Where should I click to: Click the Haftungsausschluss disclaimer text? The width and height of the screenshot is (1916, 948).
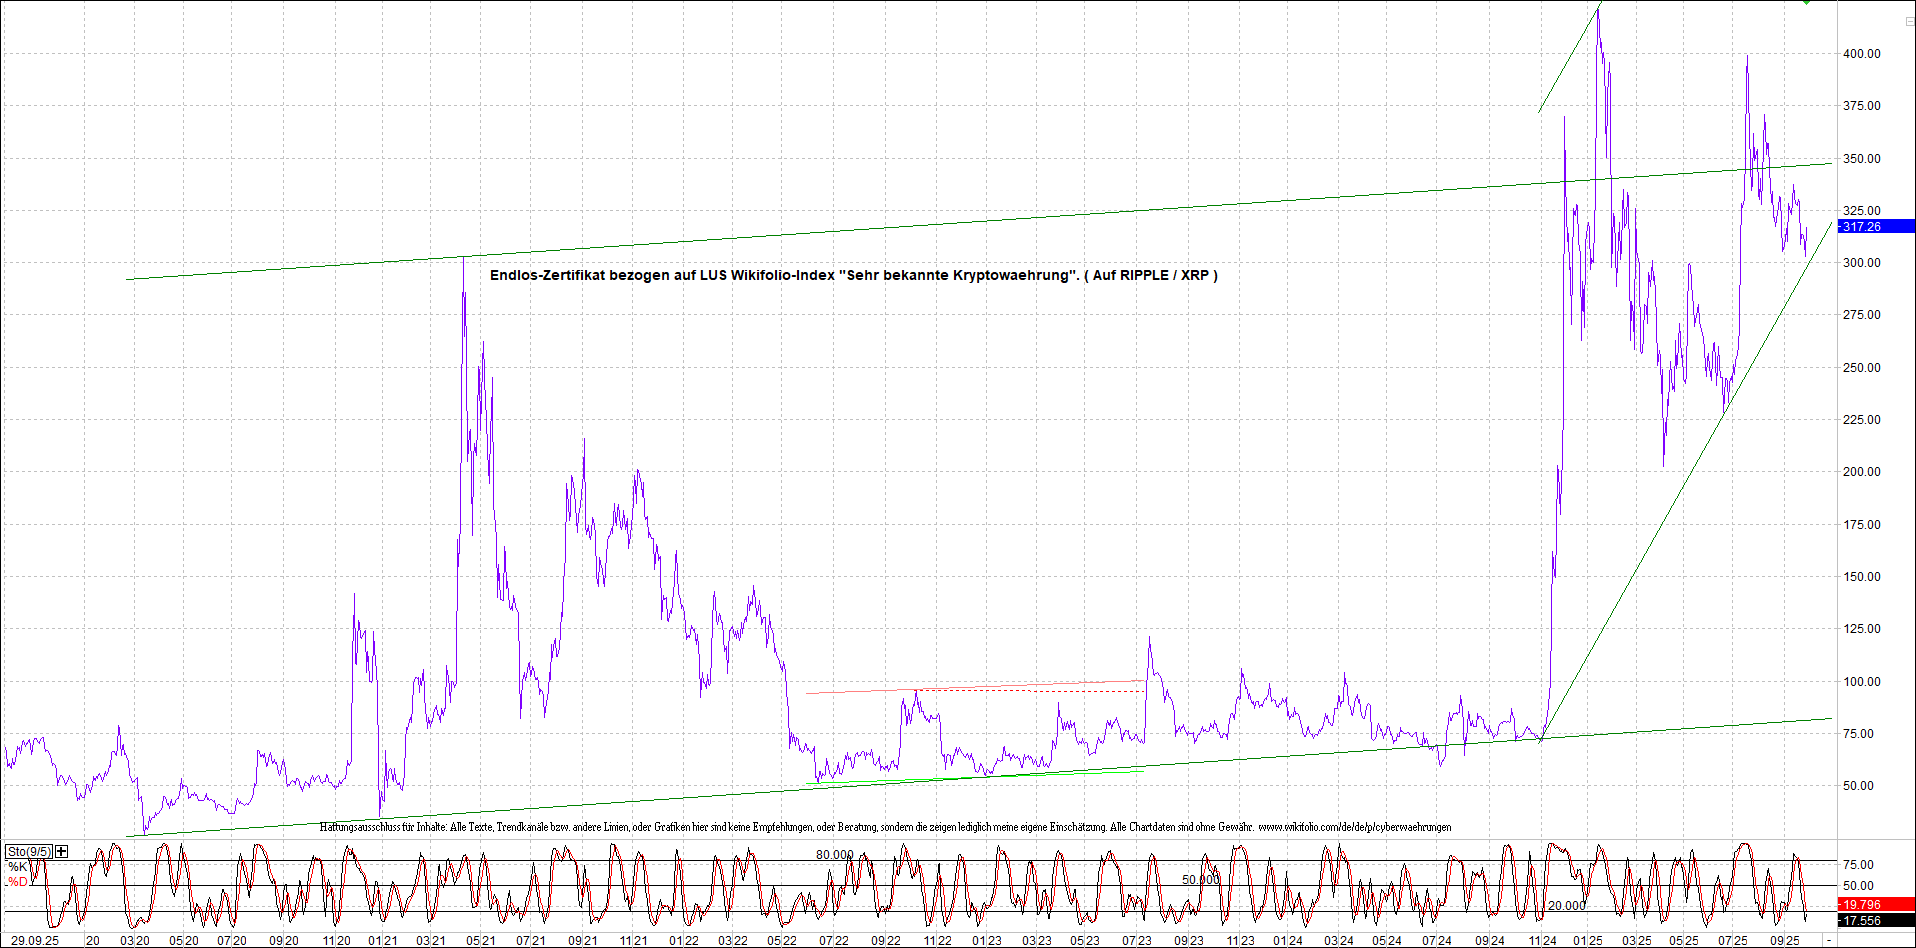(885, 827)
